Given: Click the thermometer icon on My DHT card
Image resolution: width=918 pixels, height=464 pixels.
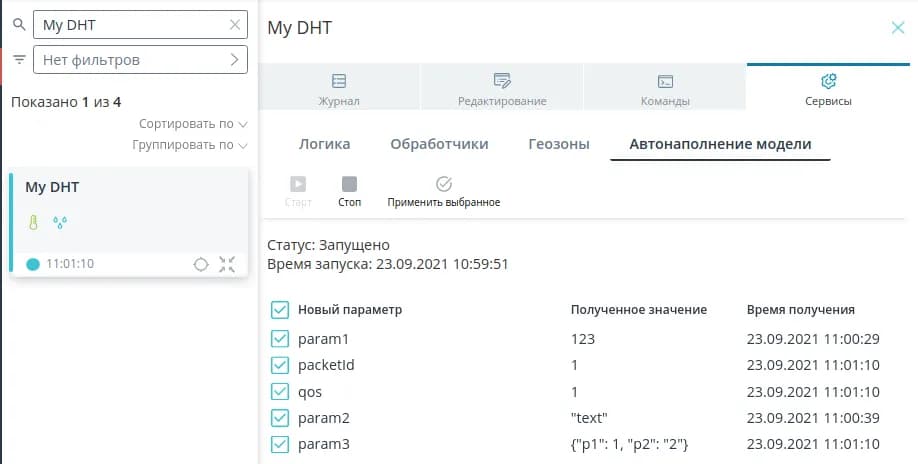Looking at the screenshot, I should pyautogui.click(x=32, y=221).
